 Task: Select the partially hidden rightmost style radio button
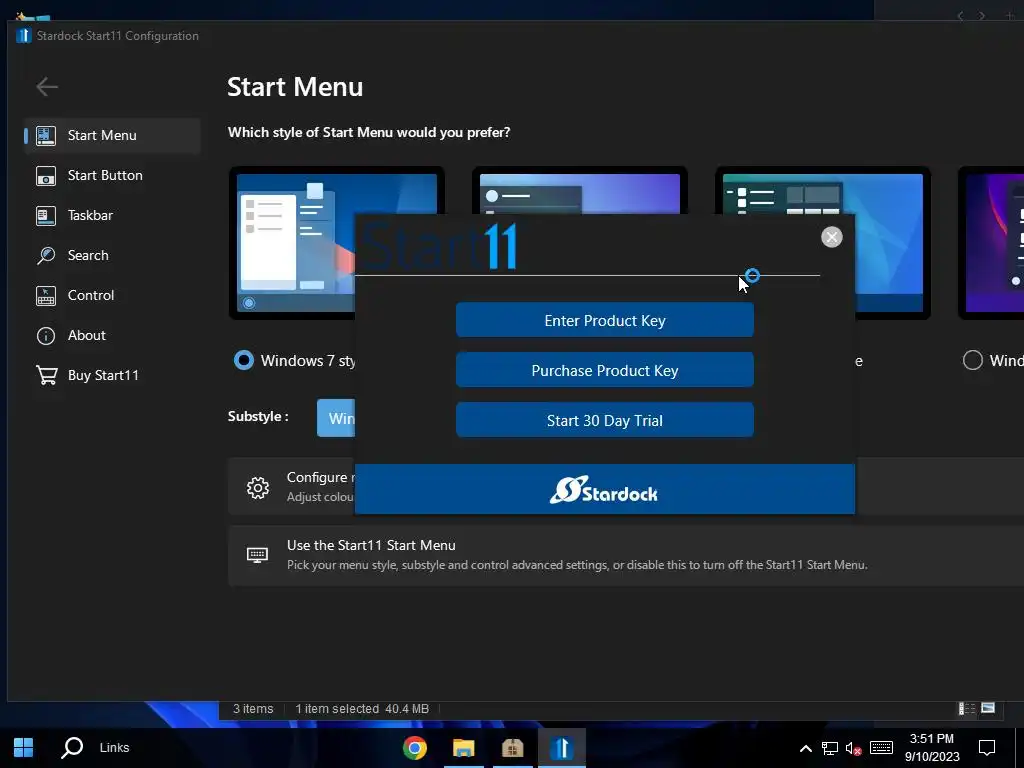coord(972,360)
